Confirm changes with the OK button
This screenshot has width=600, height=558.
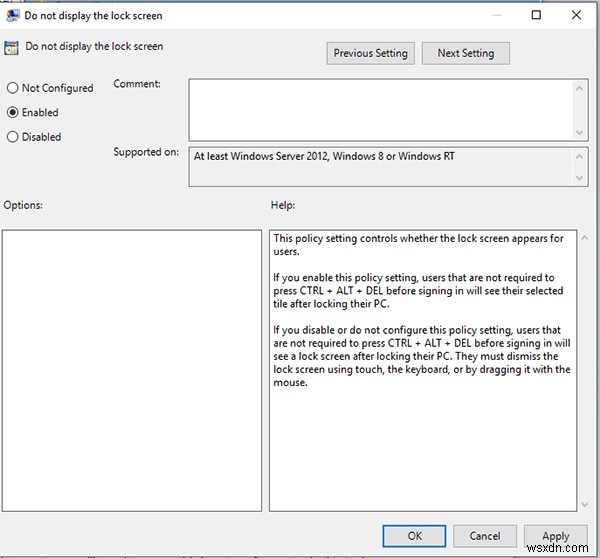414,536
